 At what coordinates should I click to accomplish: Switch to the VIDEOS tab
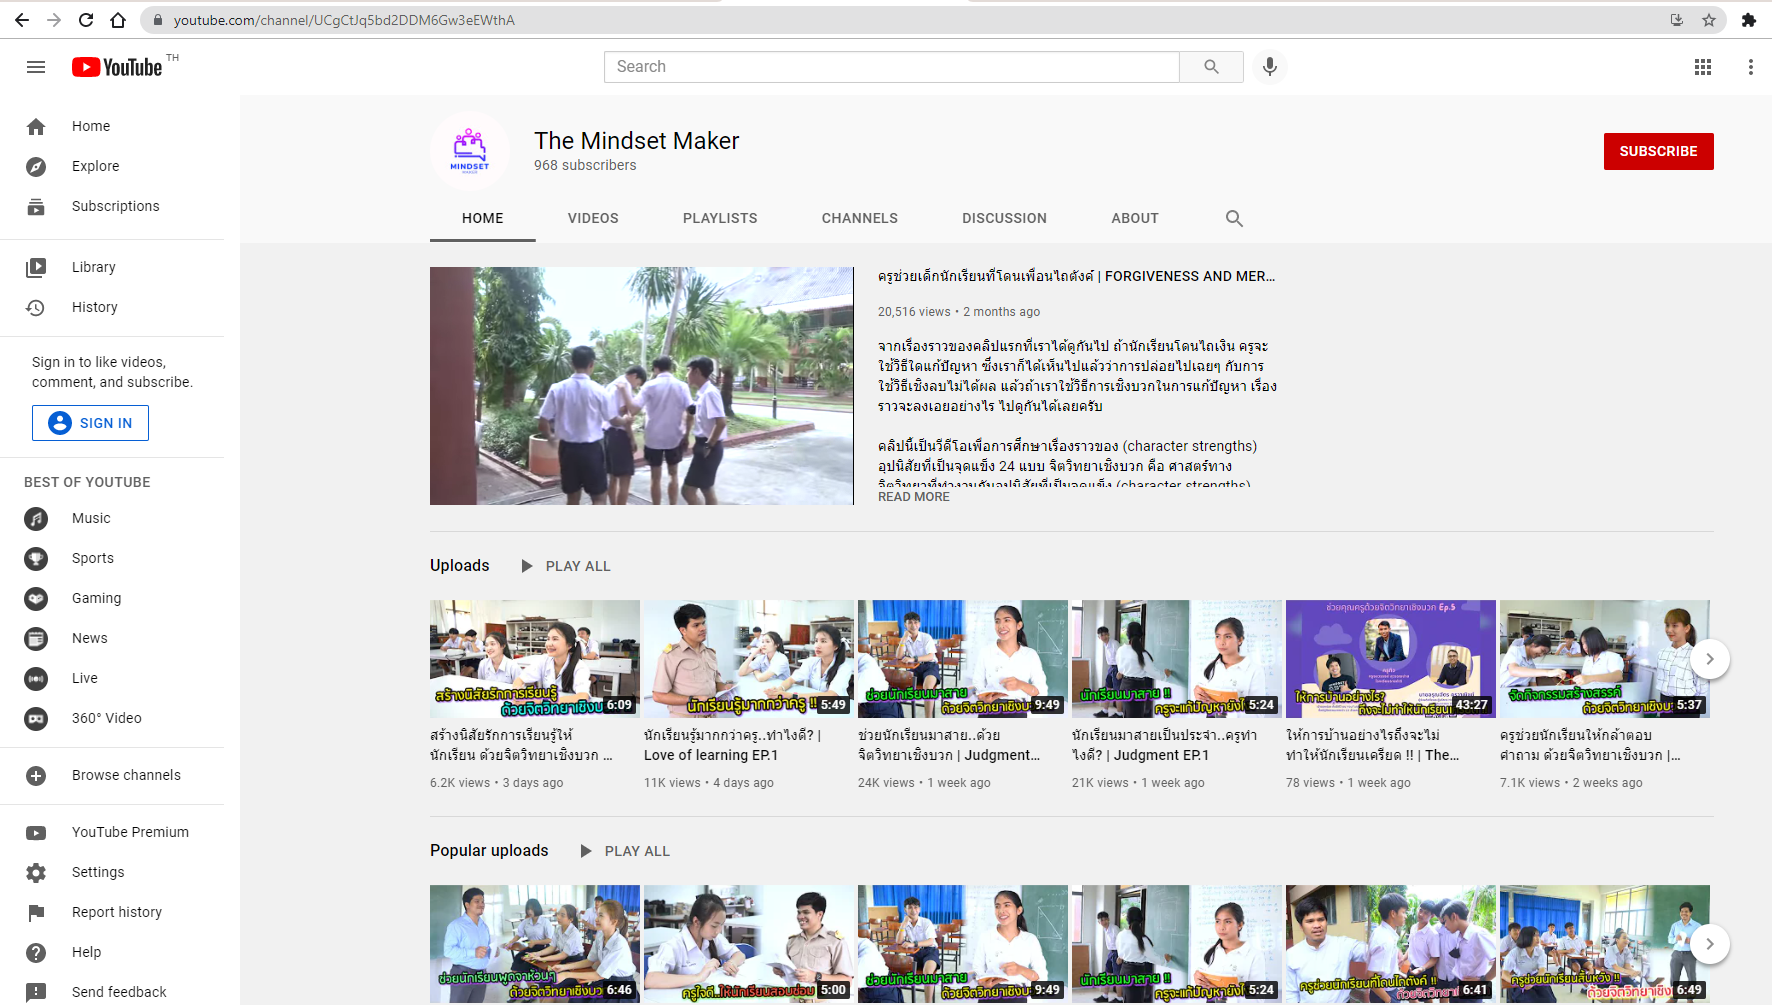point(593,218)
